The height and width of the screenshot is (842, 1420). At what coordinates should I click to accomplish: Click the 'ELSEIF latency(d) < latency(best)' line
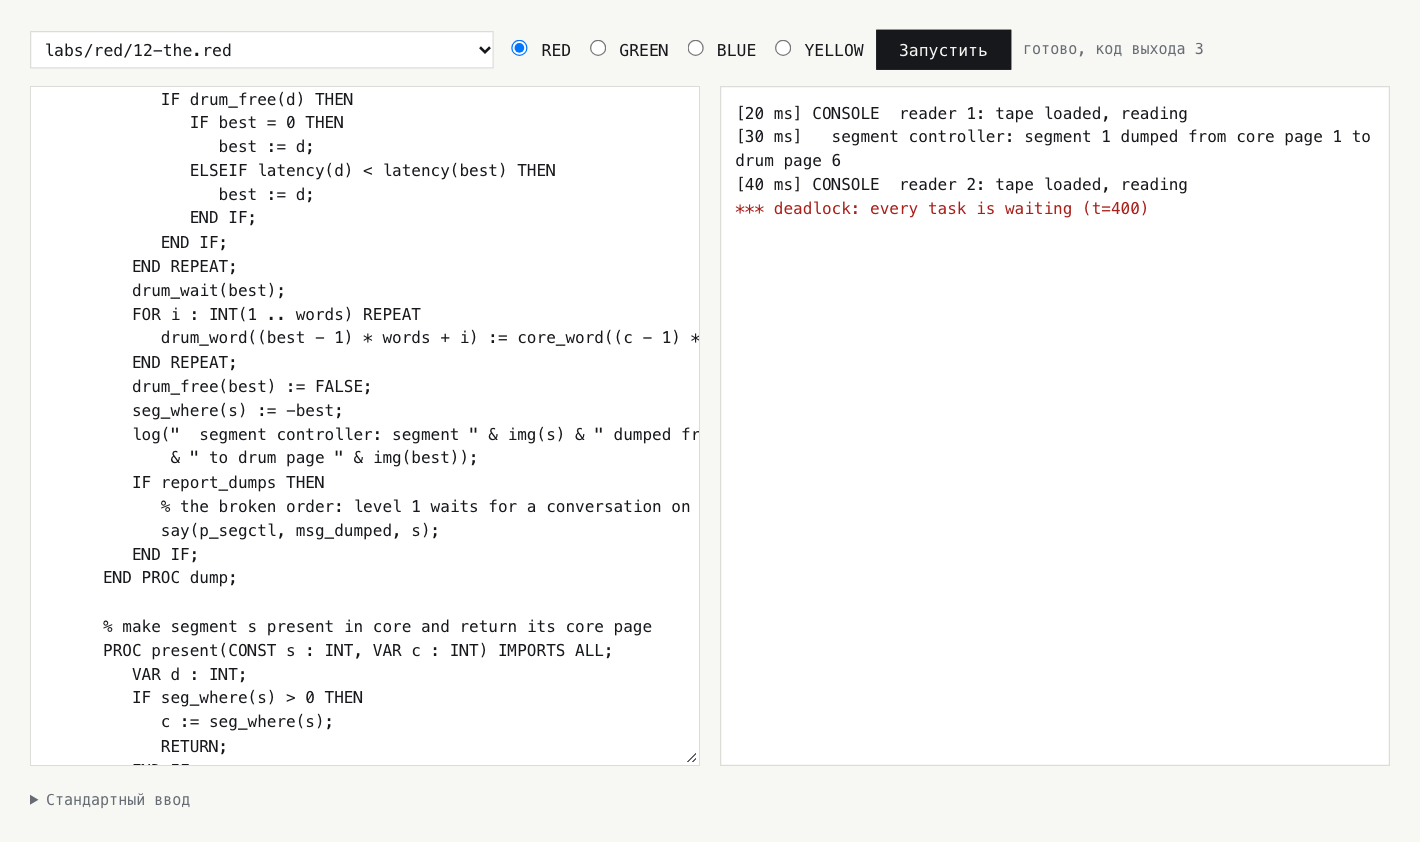click(373, 171)
